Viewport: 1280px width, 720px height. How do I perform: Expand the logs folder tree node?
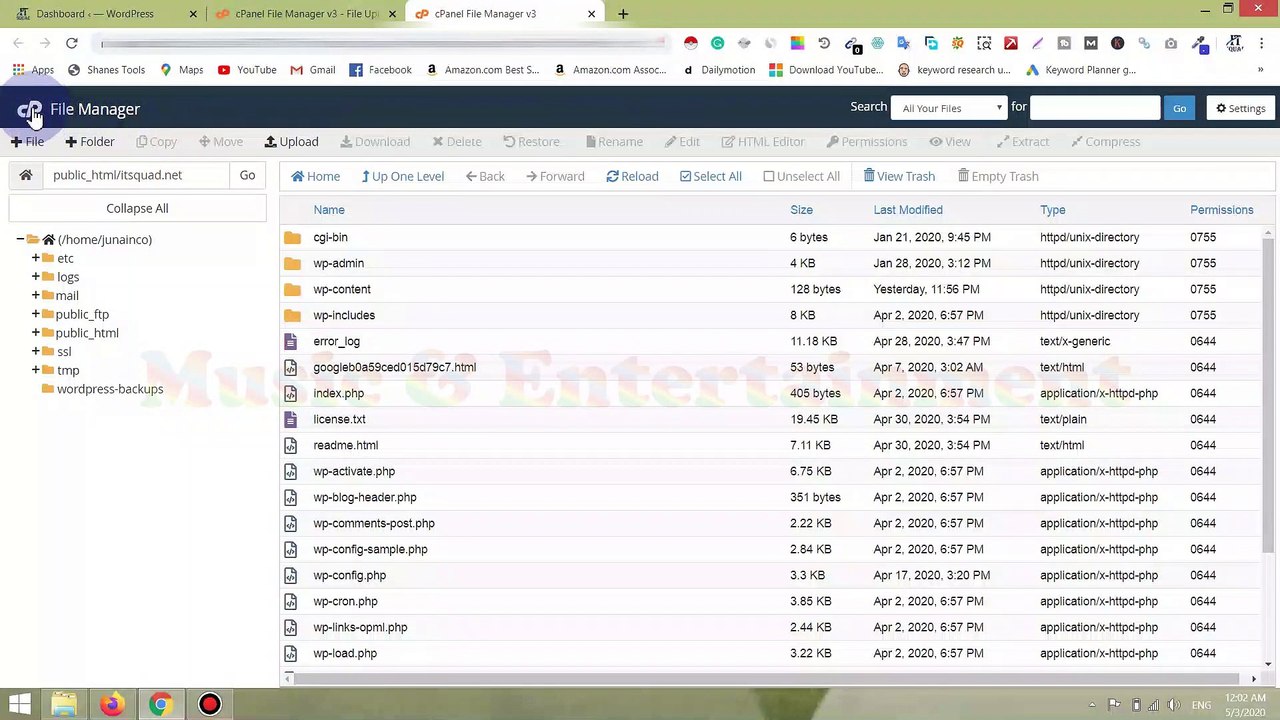click(x=36, y=277)
